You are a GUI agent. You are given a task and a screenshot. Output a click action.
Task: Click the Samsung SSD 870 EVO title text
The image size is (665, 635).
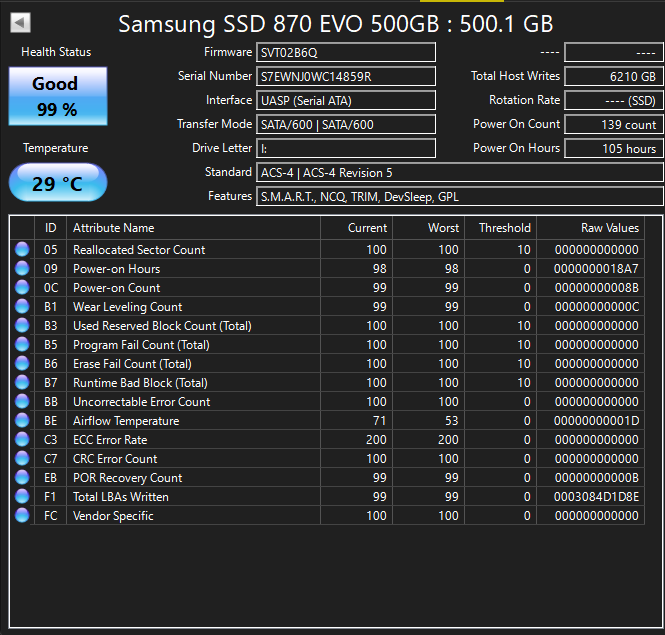(335, 23)
